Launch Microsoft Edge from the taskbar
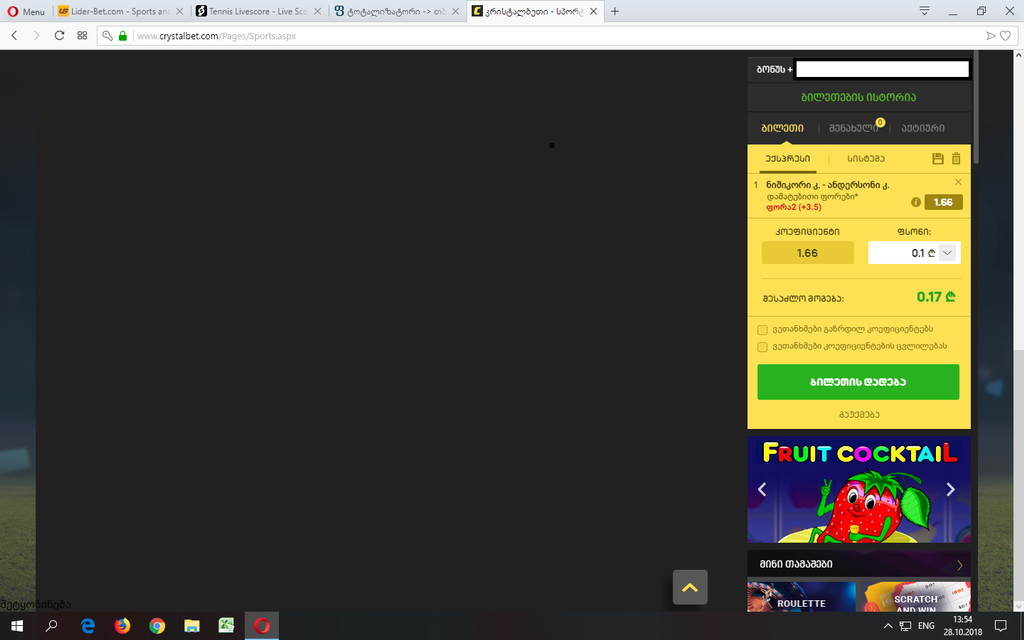The width and height of the screenshot is (1024, 640). pyautogui.click(x=88, y=626)
